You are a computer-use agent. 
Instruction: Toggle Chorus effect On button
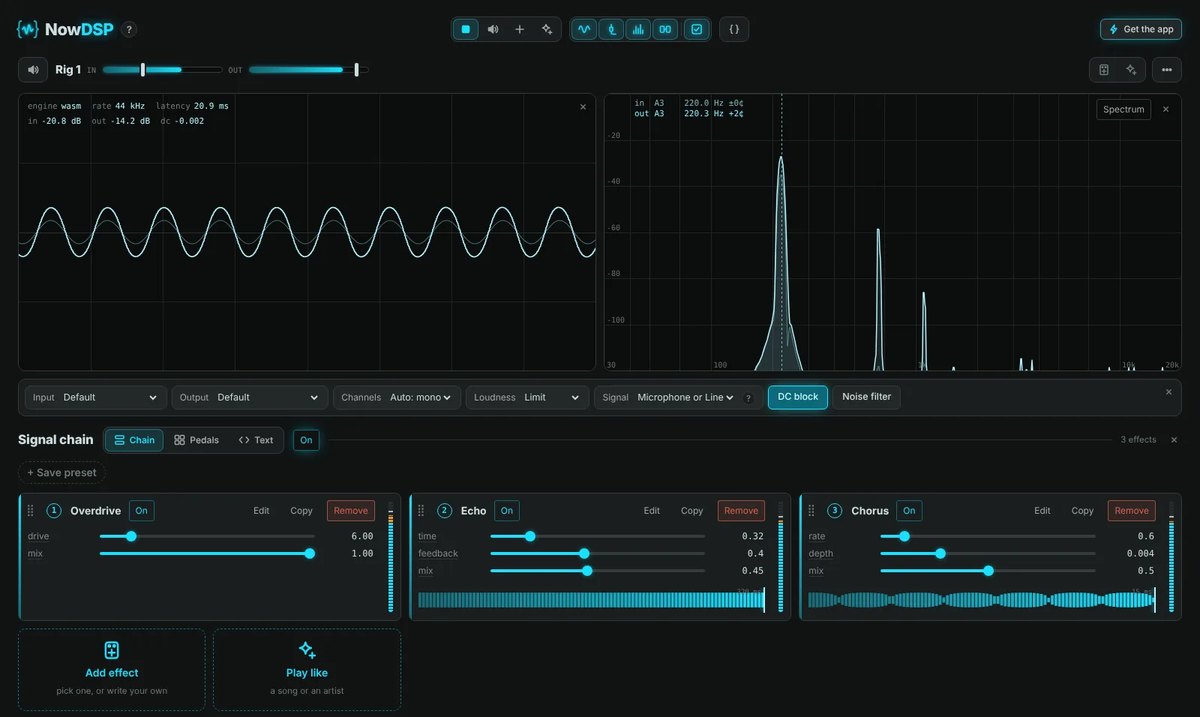click(x=909, y=511)
